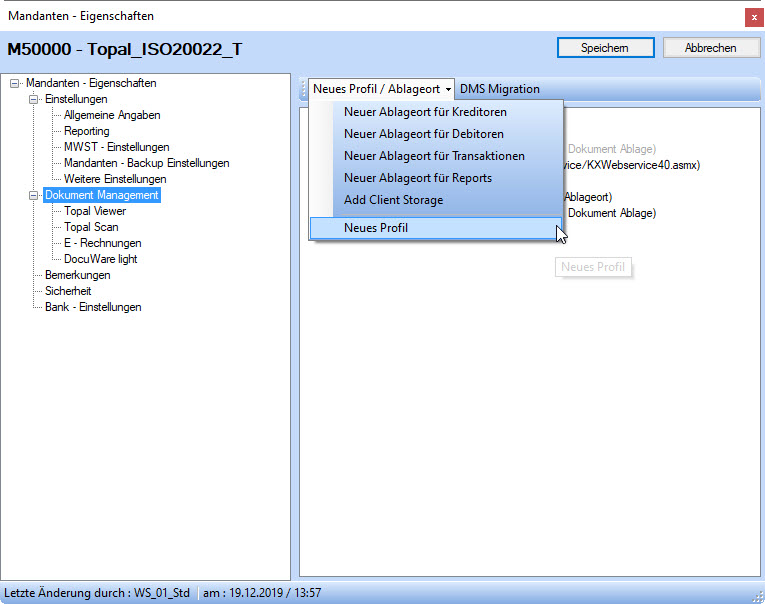Select Topal Viewer under Dokument Management
Screen dimensions: 765x604
[x=95, y=212]
